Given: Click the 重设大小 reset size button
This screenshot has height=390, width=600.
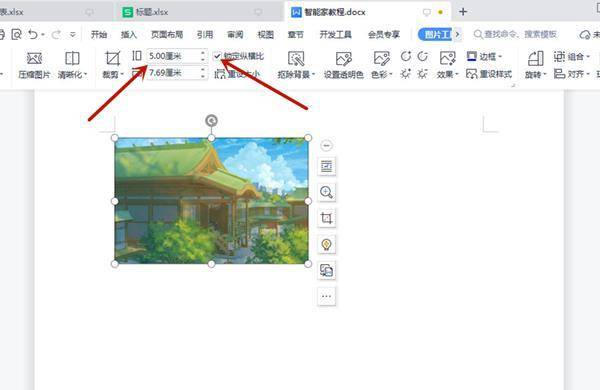Looking at the screenshot, I should (237, 74).
